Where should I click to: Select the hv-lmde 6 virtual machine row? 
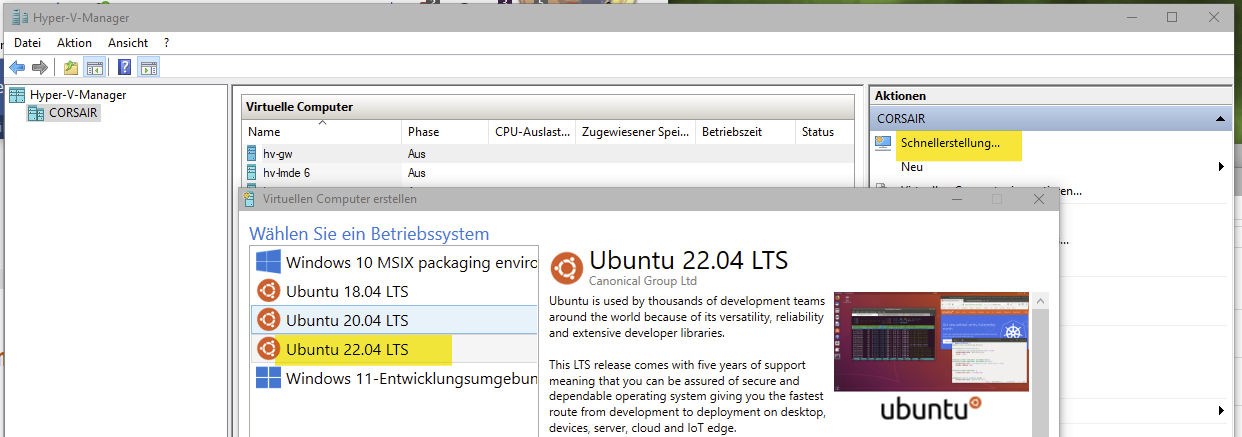pyautogui.click(x=548, y=173)
